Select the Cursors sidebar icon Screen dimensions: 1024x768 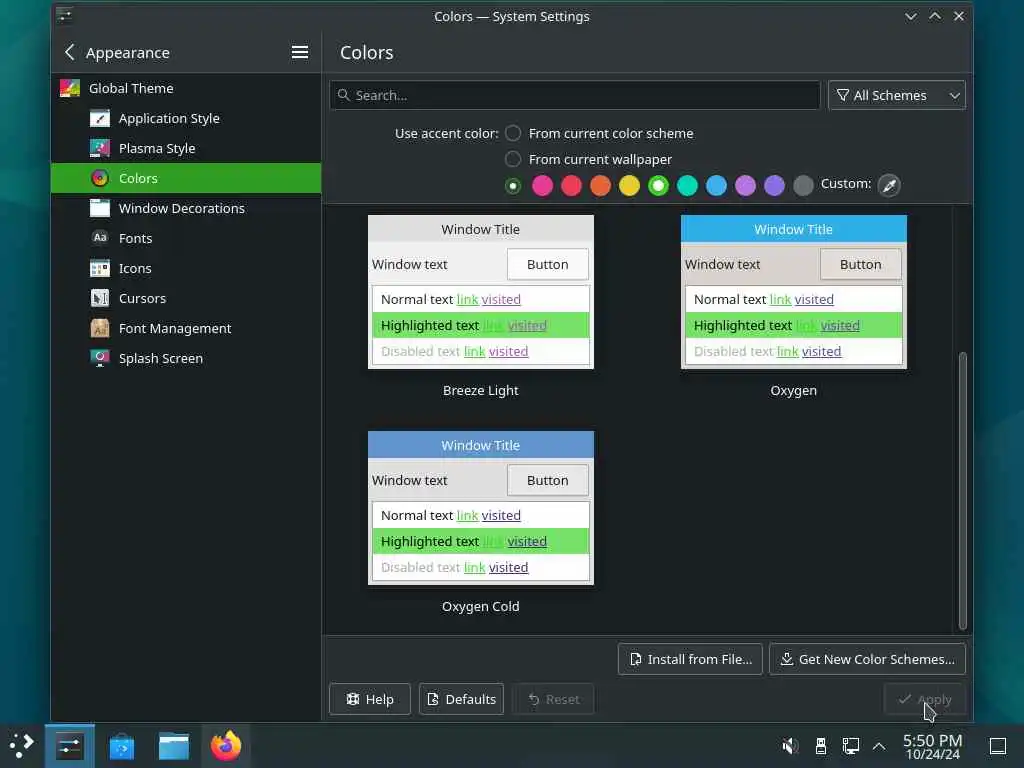(x=100, y=298)
